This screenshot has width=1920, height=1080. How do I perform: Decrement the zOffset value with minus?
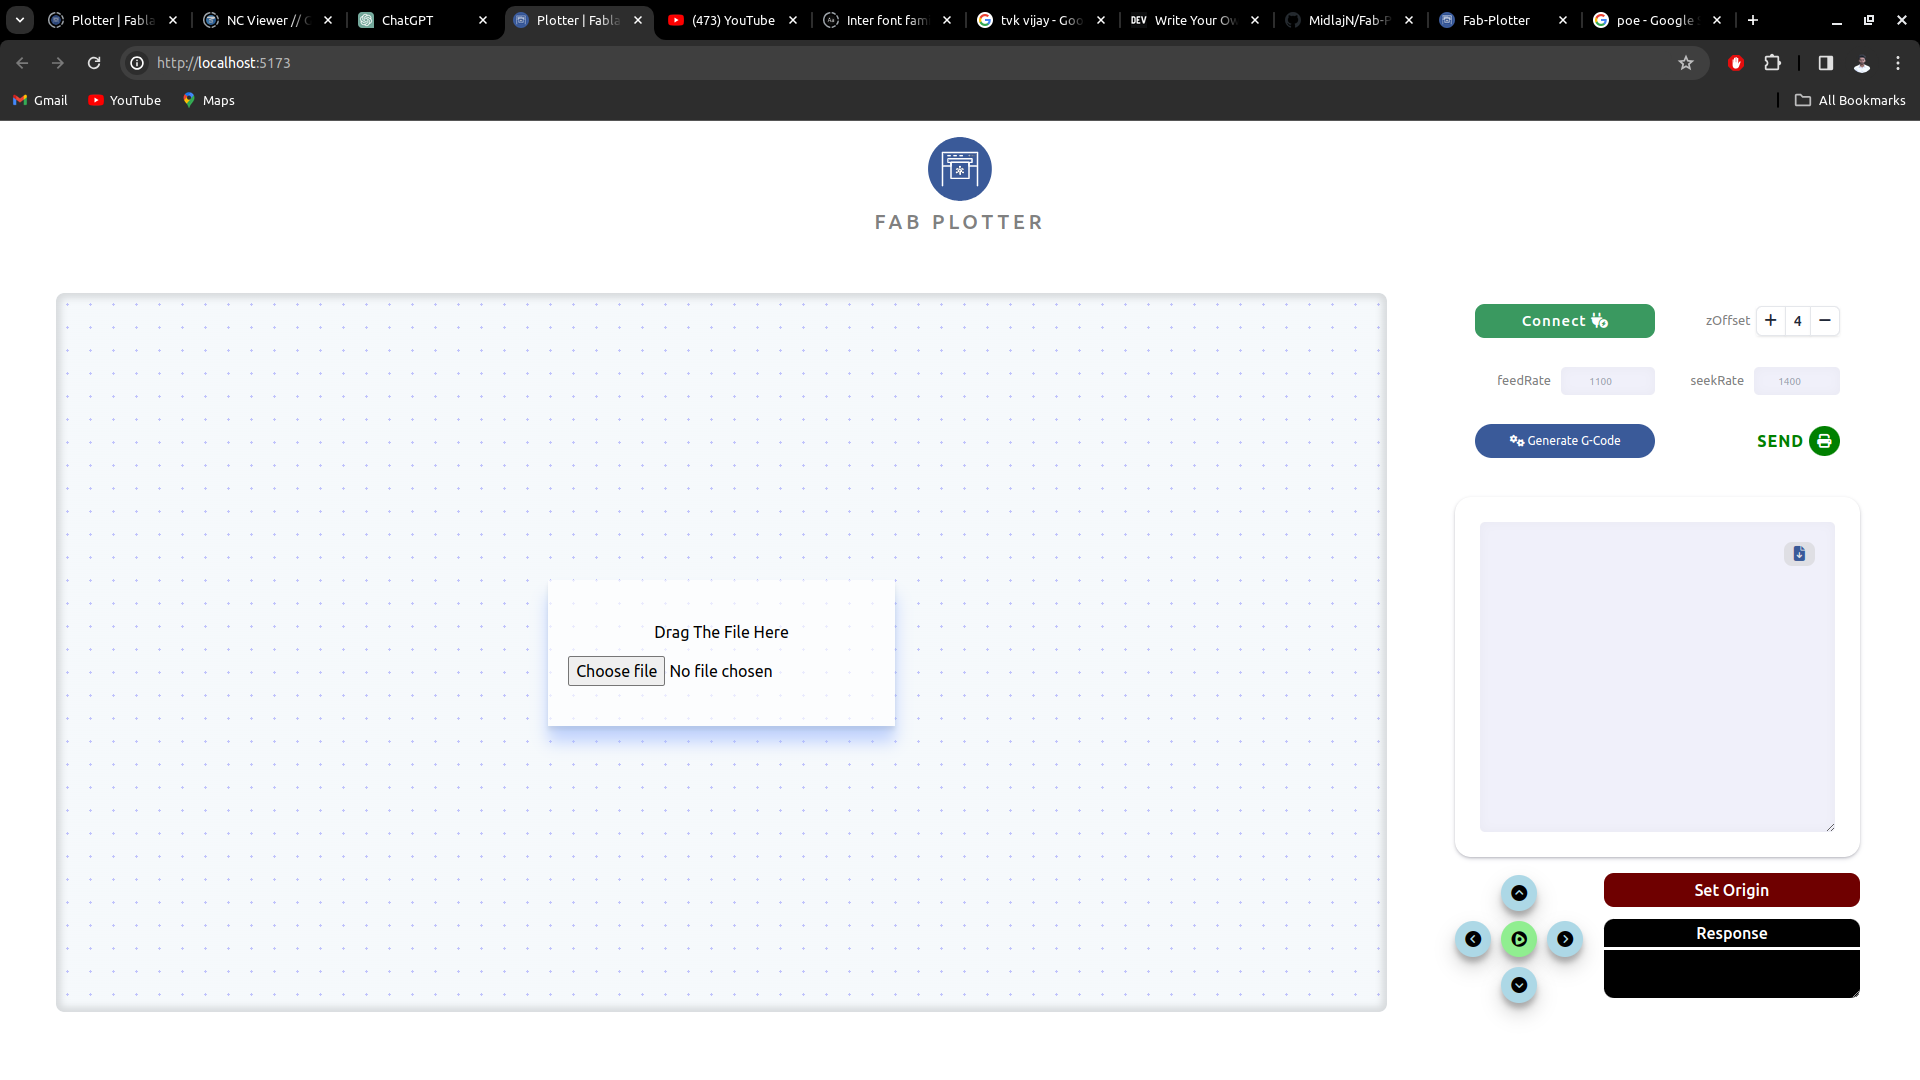coord(1825,320)
